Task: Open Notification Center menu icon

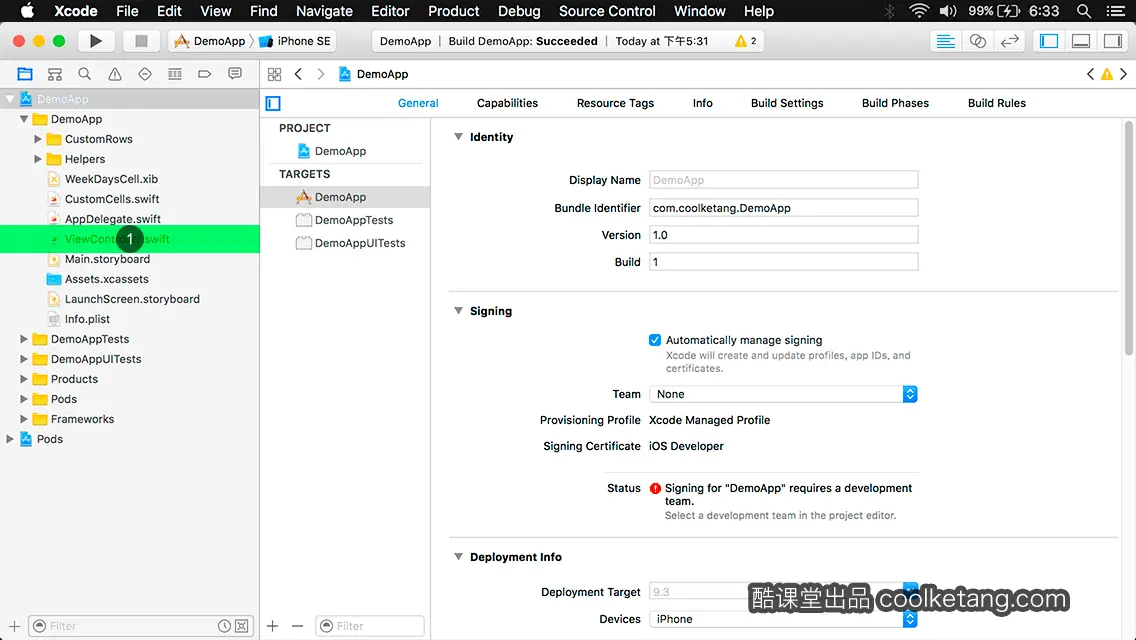Action: [x=1116, y=11]
